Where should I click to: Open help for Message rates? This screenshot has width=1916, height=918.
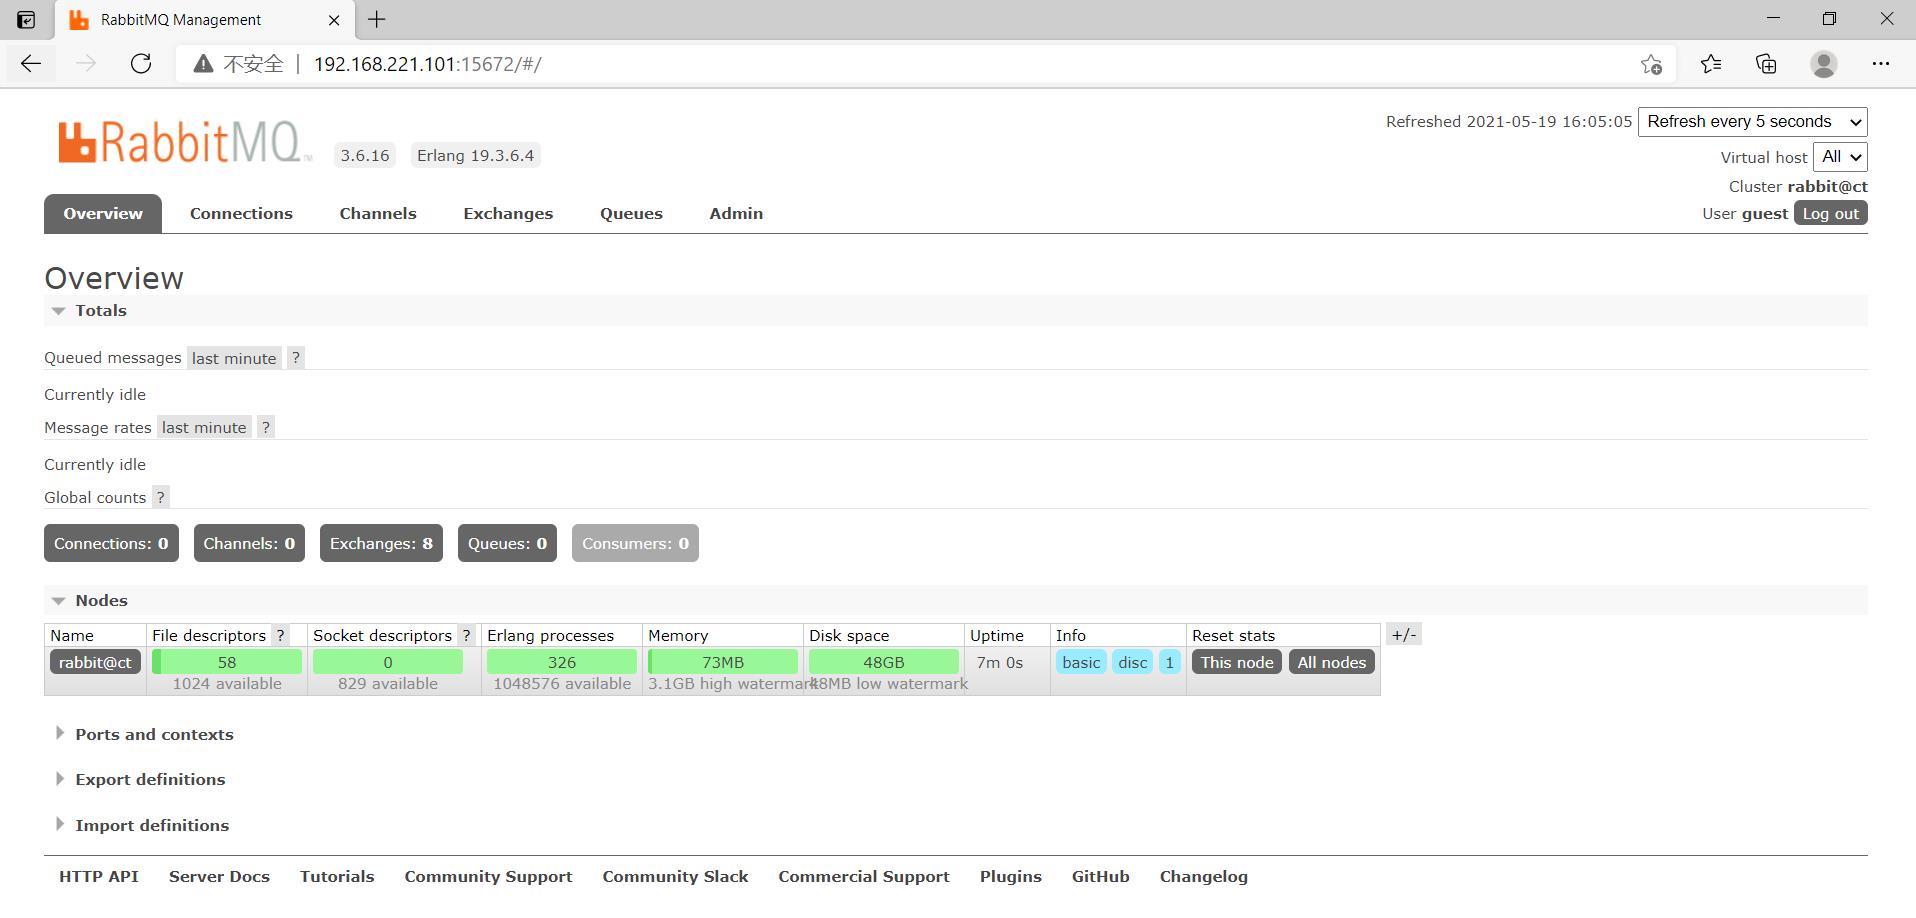tap(265, 427)
